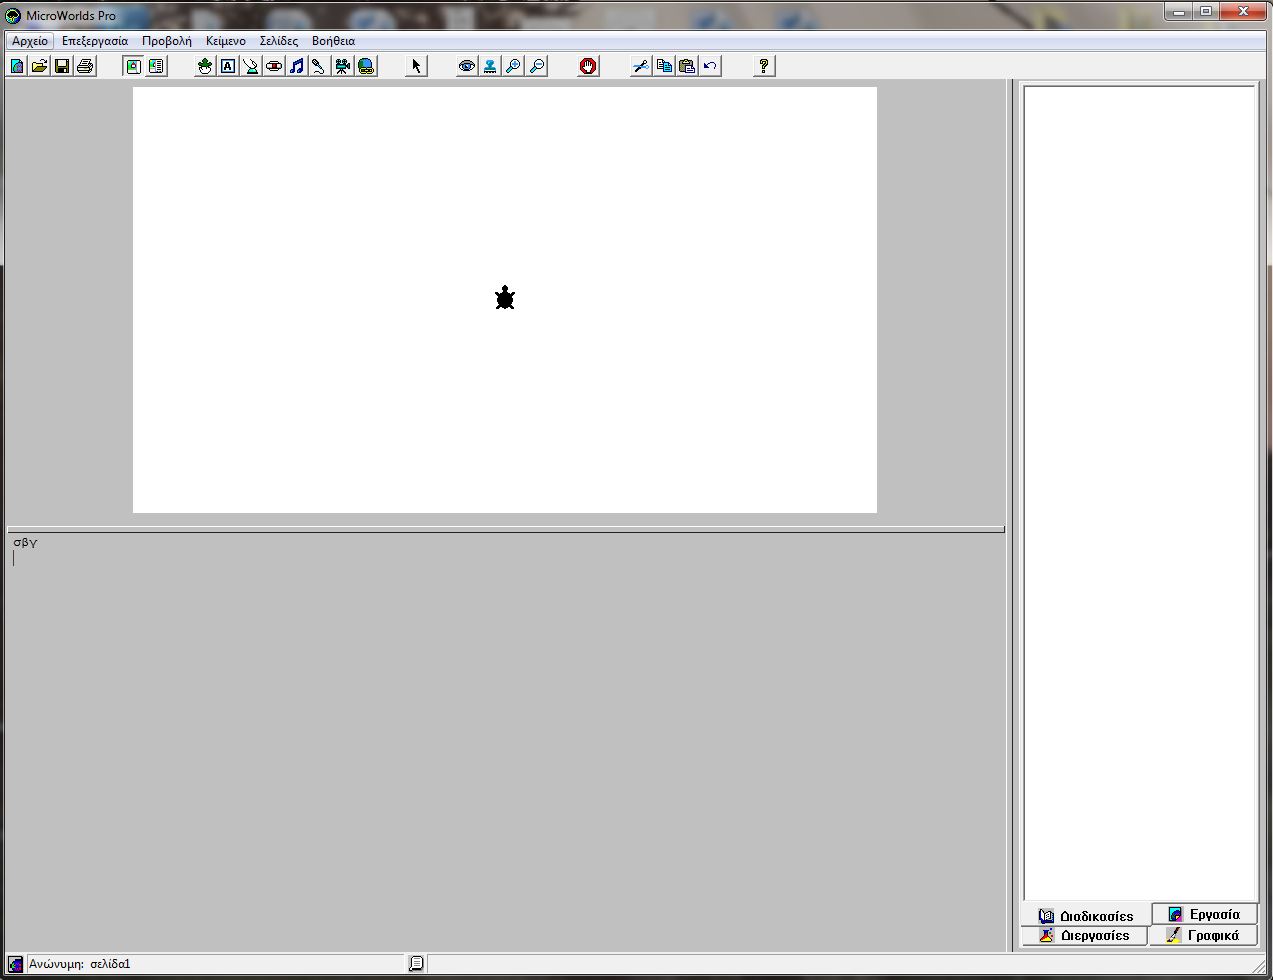Open the Αρχείο menu
This screenshot has height=980, width=1273.
(x=30, y=41)
